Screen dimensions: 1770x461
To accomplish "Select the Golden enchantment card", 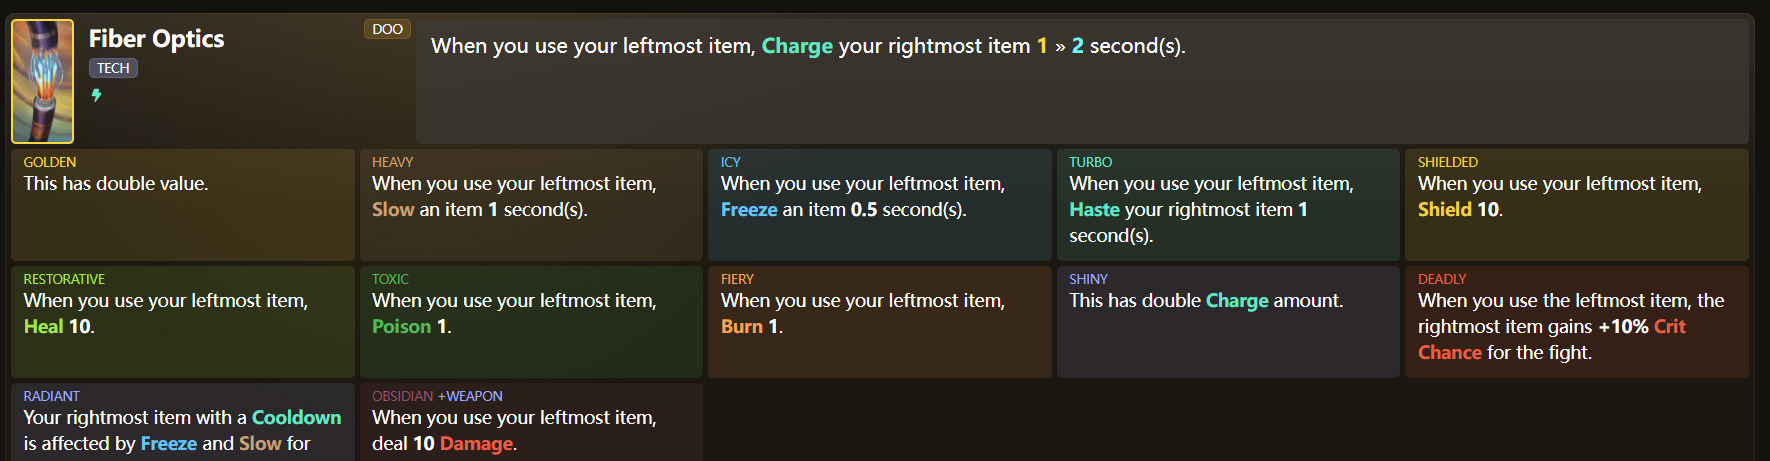I will pyautogui.click(x=183, y=205).
